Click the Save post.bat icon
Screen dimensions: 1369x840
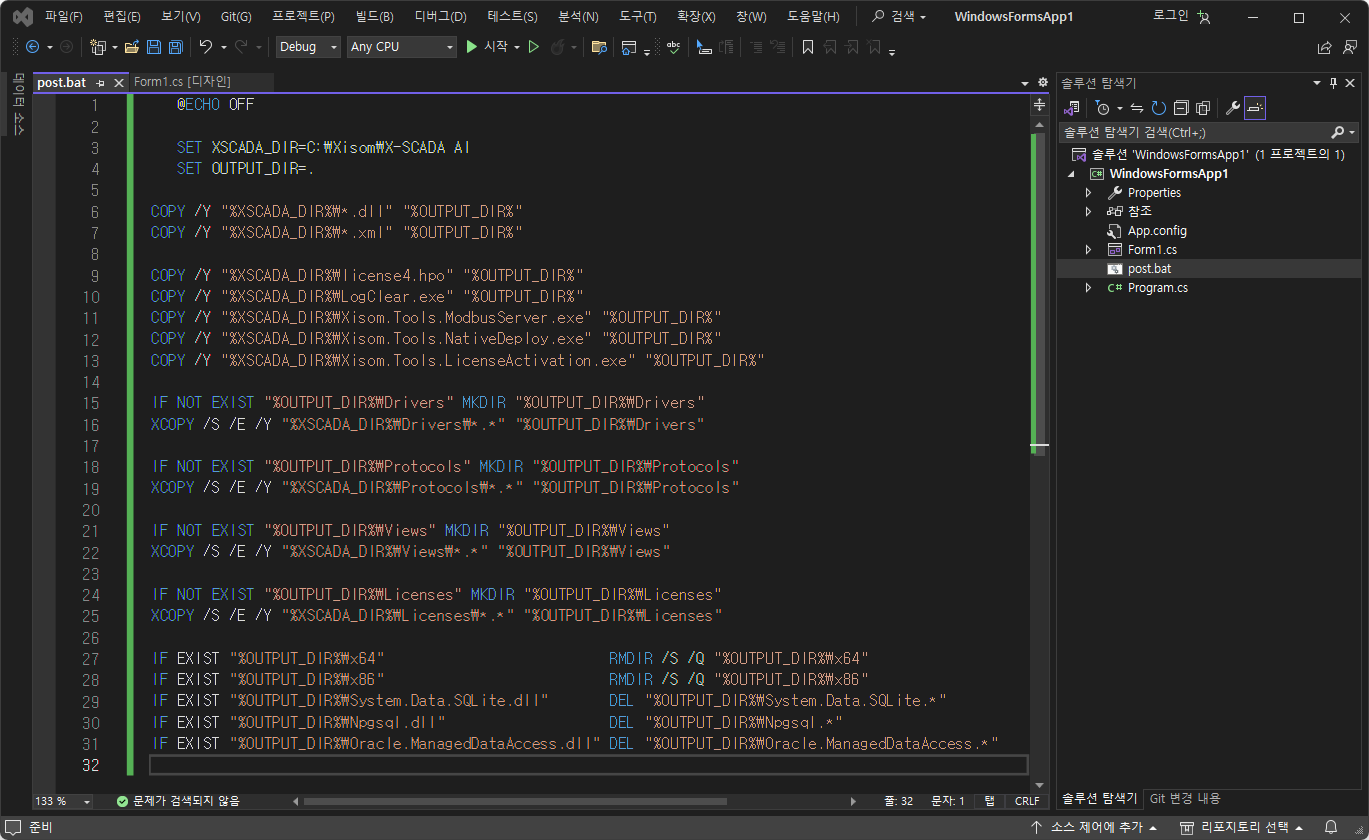coord(154,47)
